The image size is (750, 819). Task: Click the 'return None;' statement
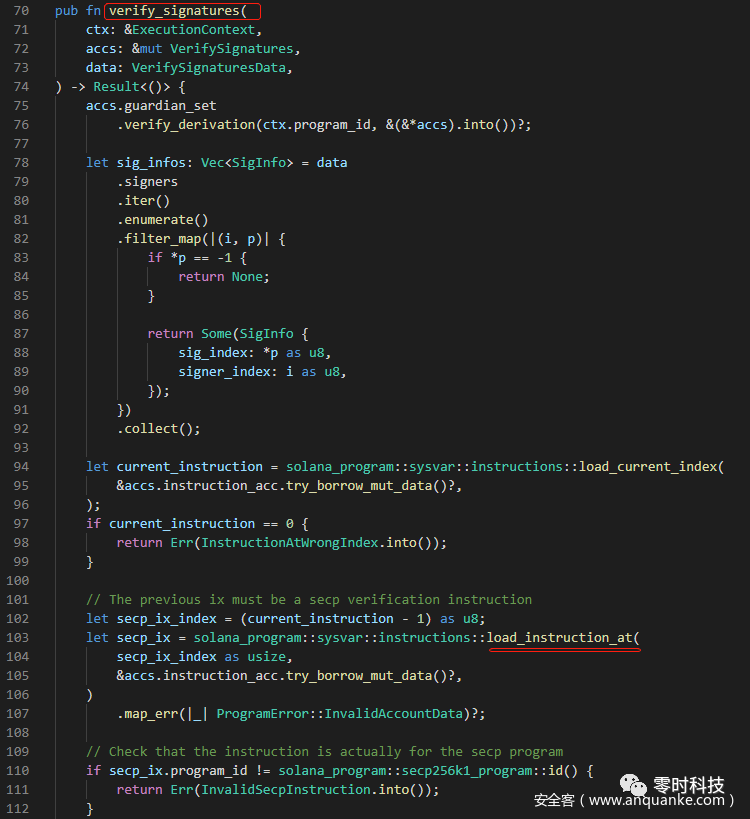click(224, 277)
